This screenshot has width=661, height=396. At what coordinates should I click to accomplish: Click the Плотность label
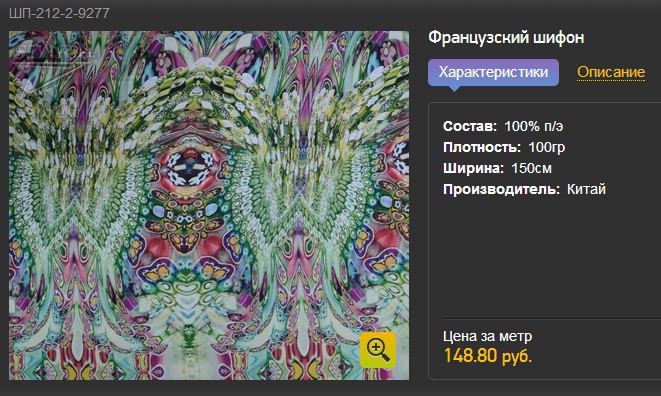[482, 147]
